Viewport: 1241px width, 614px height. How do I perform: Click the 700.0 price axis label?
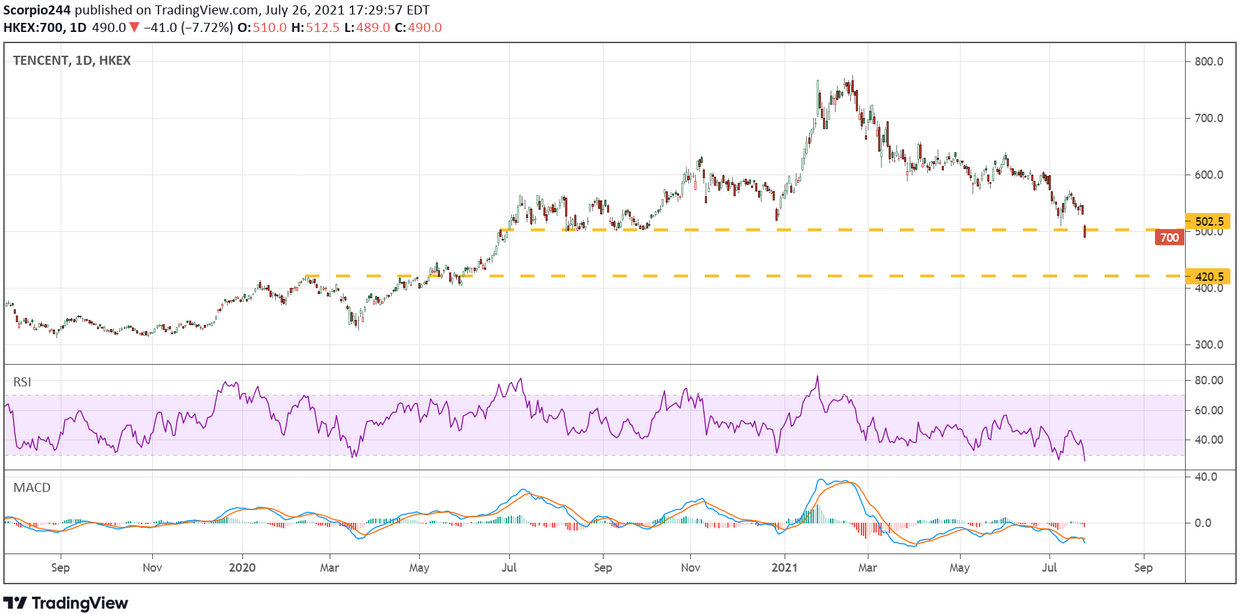(1210, 118)
